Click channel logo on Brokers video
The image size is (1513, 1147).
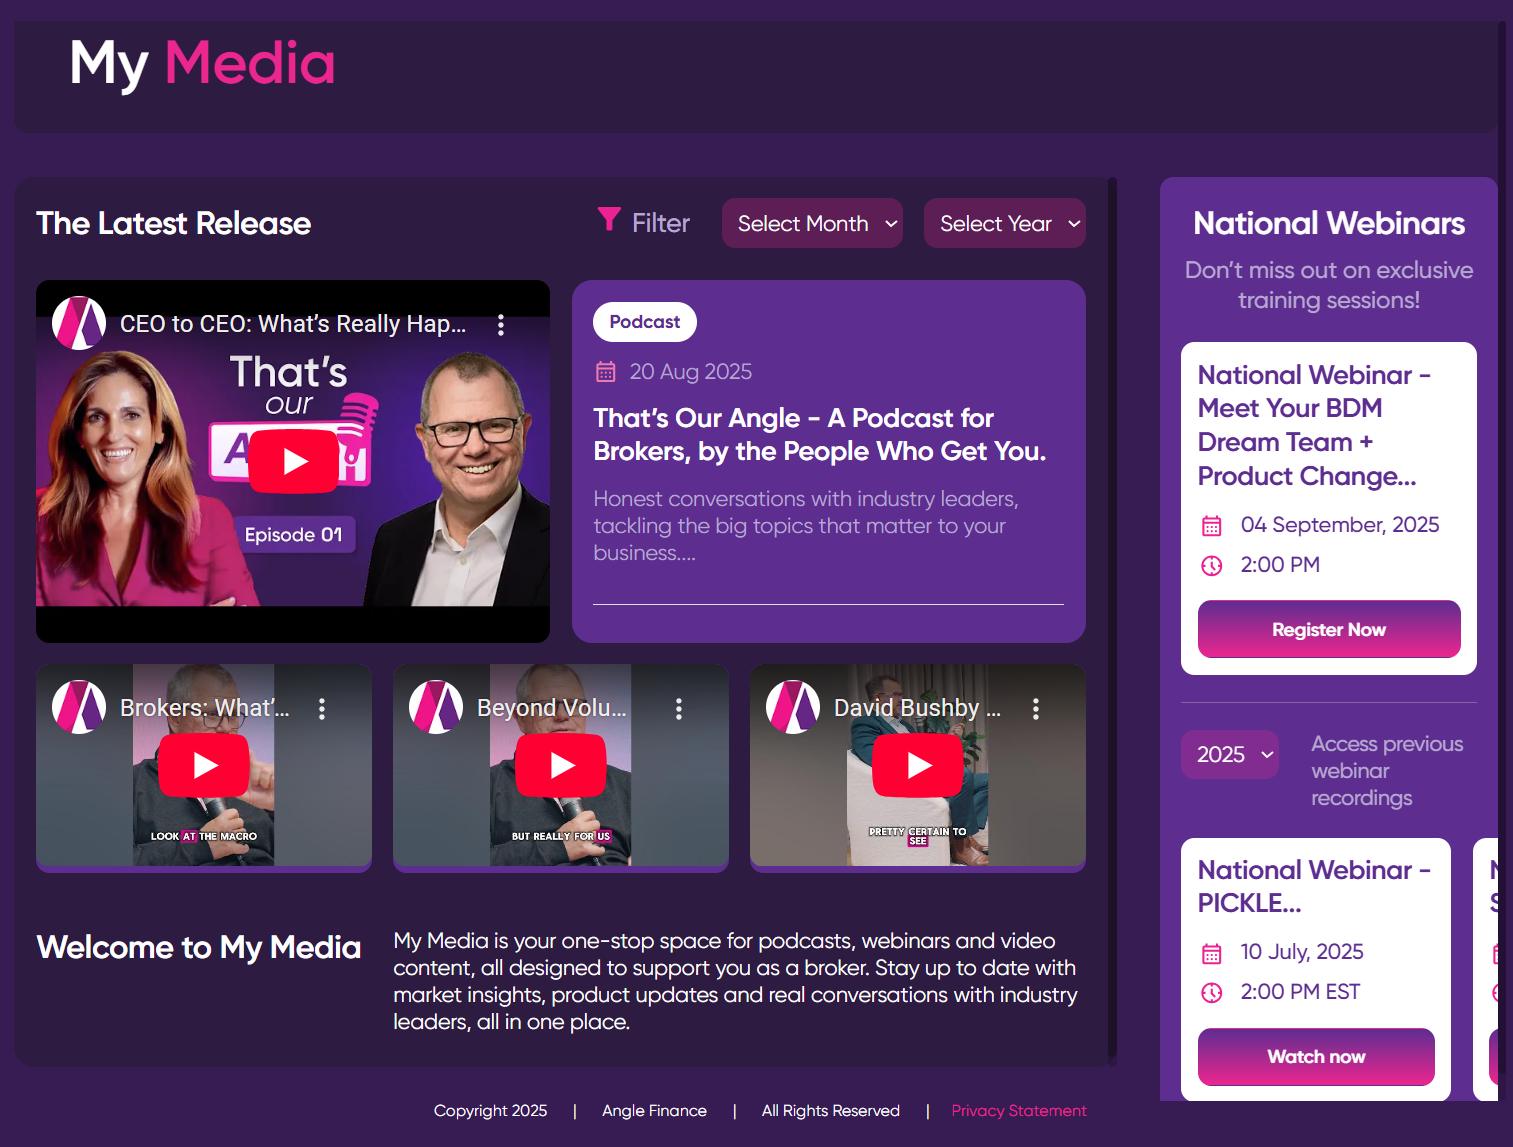coord(79,707)
